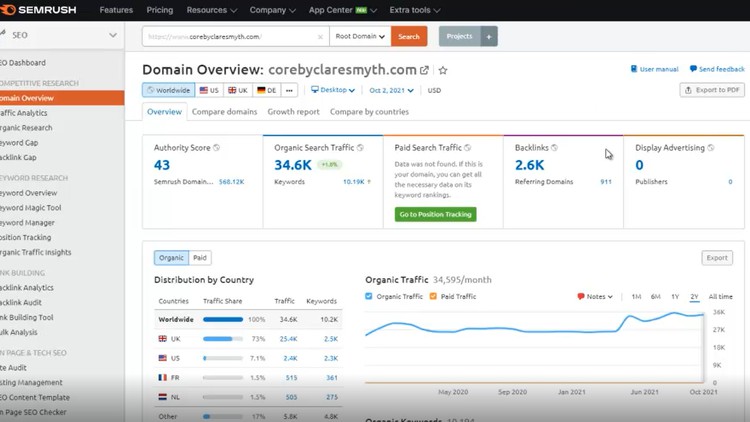Clear the domain search field
750x422 pixels.
click(320, 37)
